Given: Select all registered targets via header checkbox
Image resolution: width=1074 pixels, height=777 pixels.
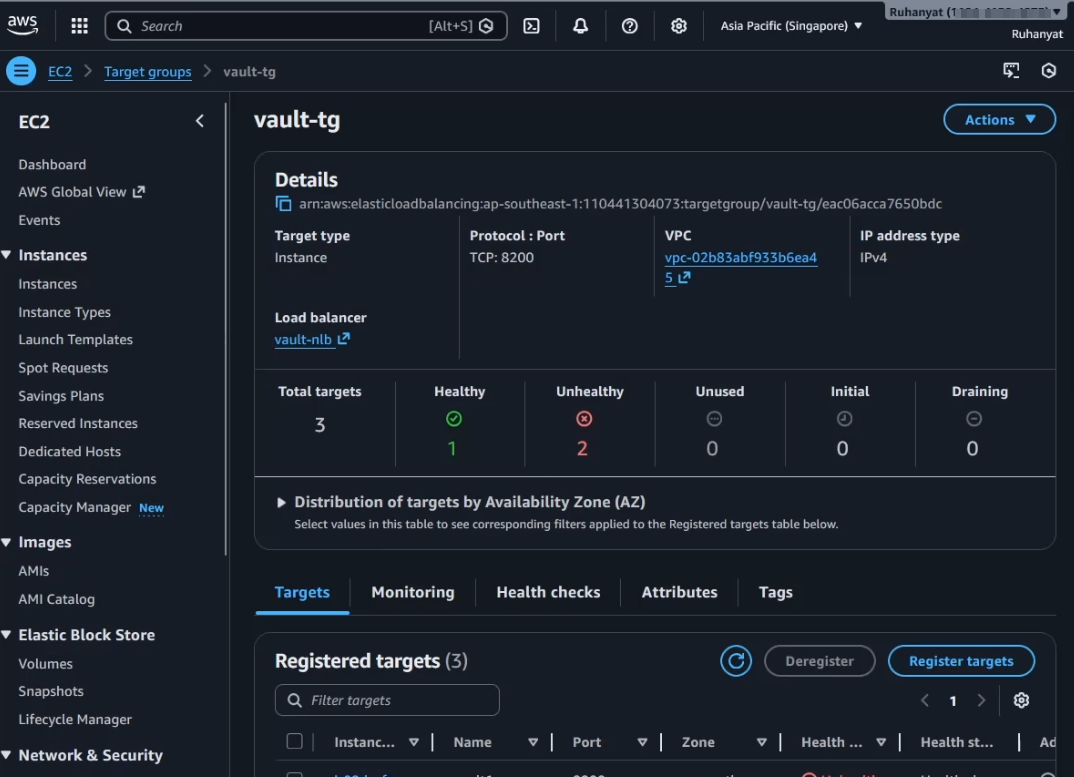Looking at the screenshot, I should [x=295, y=742].
